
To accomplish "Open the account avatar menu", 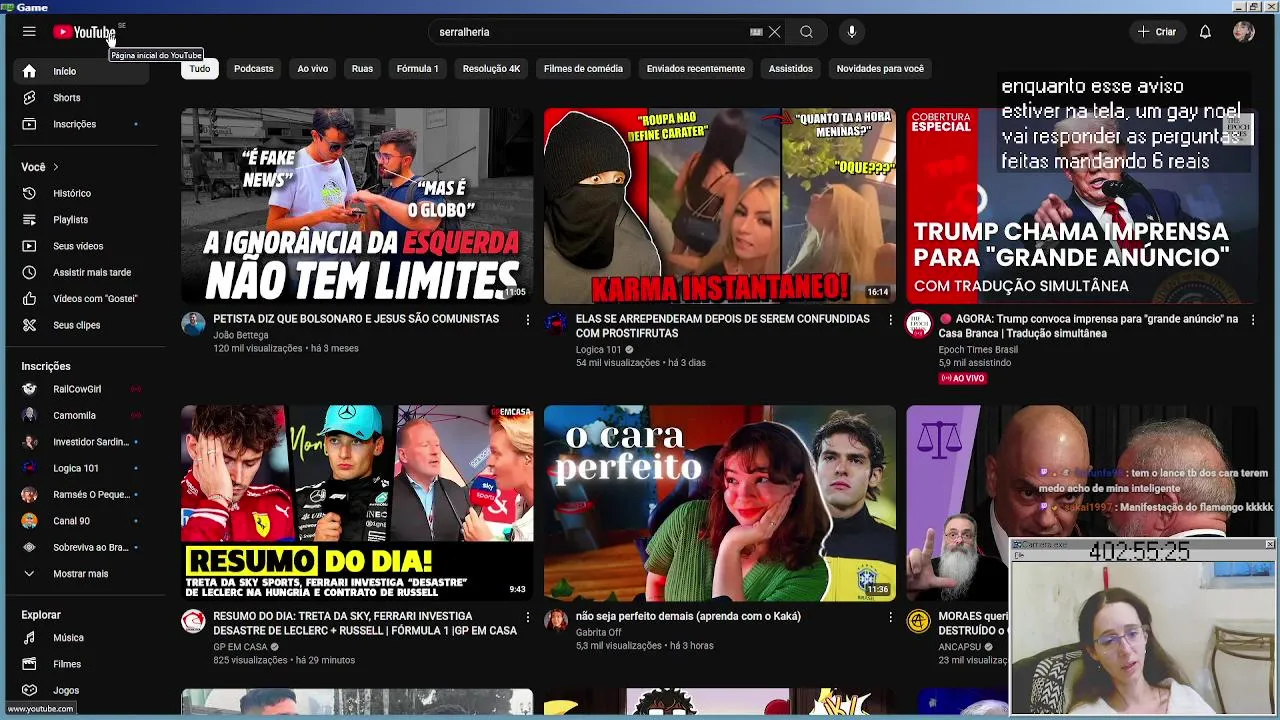I will tap(1244, 32).
